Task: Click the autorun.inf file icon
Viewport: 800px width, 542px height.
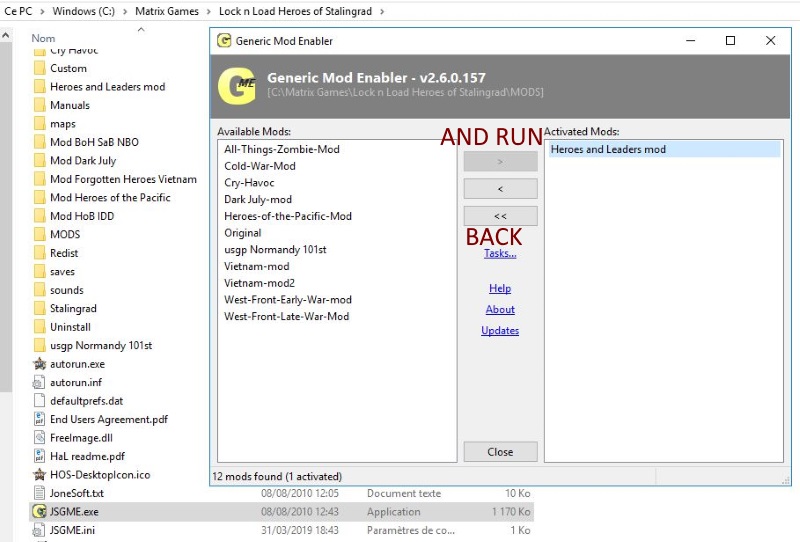Action: [39, 382]
